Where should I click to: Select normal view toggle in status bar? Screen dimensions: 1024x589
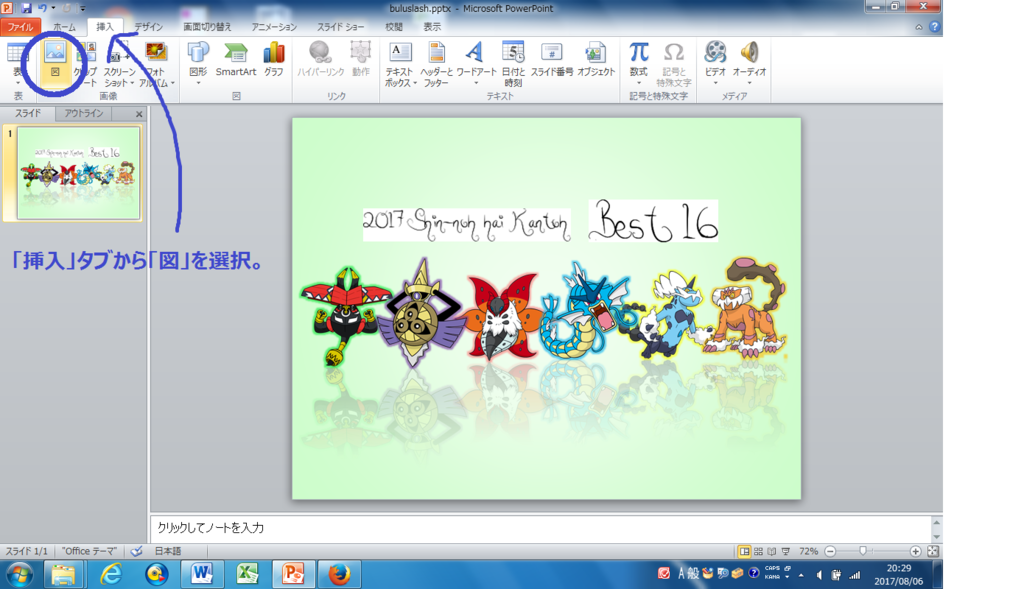(x=744, y=552)
